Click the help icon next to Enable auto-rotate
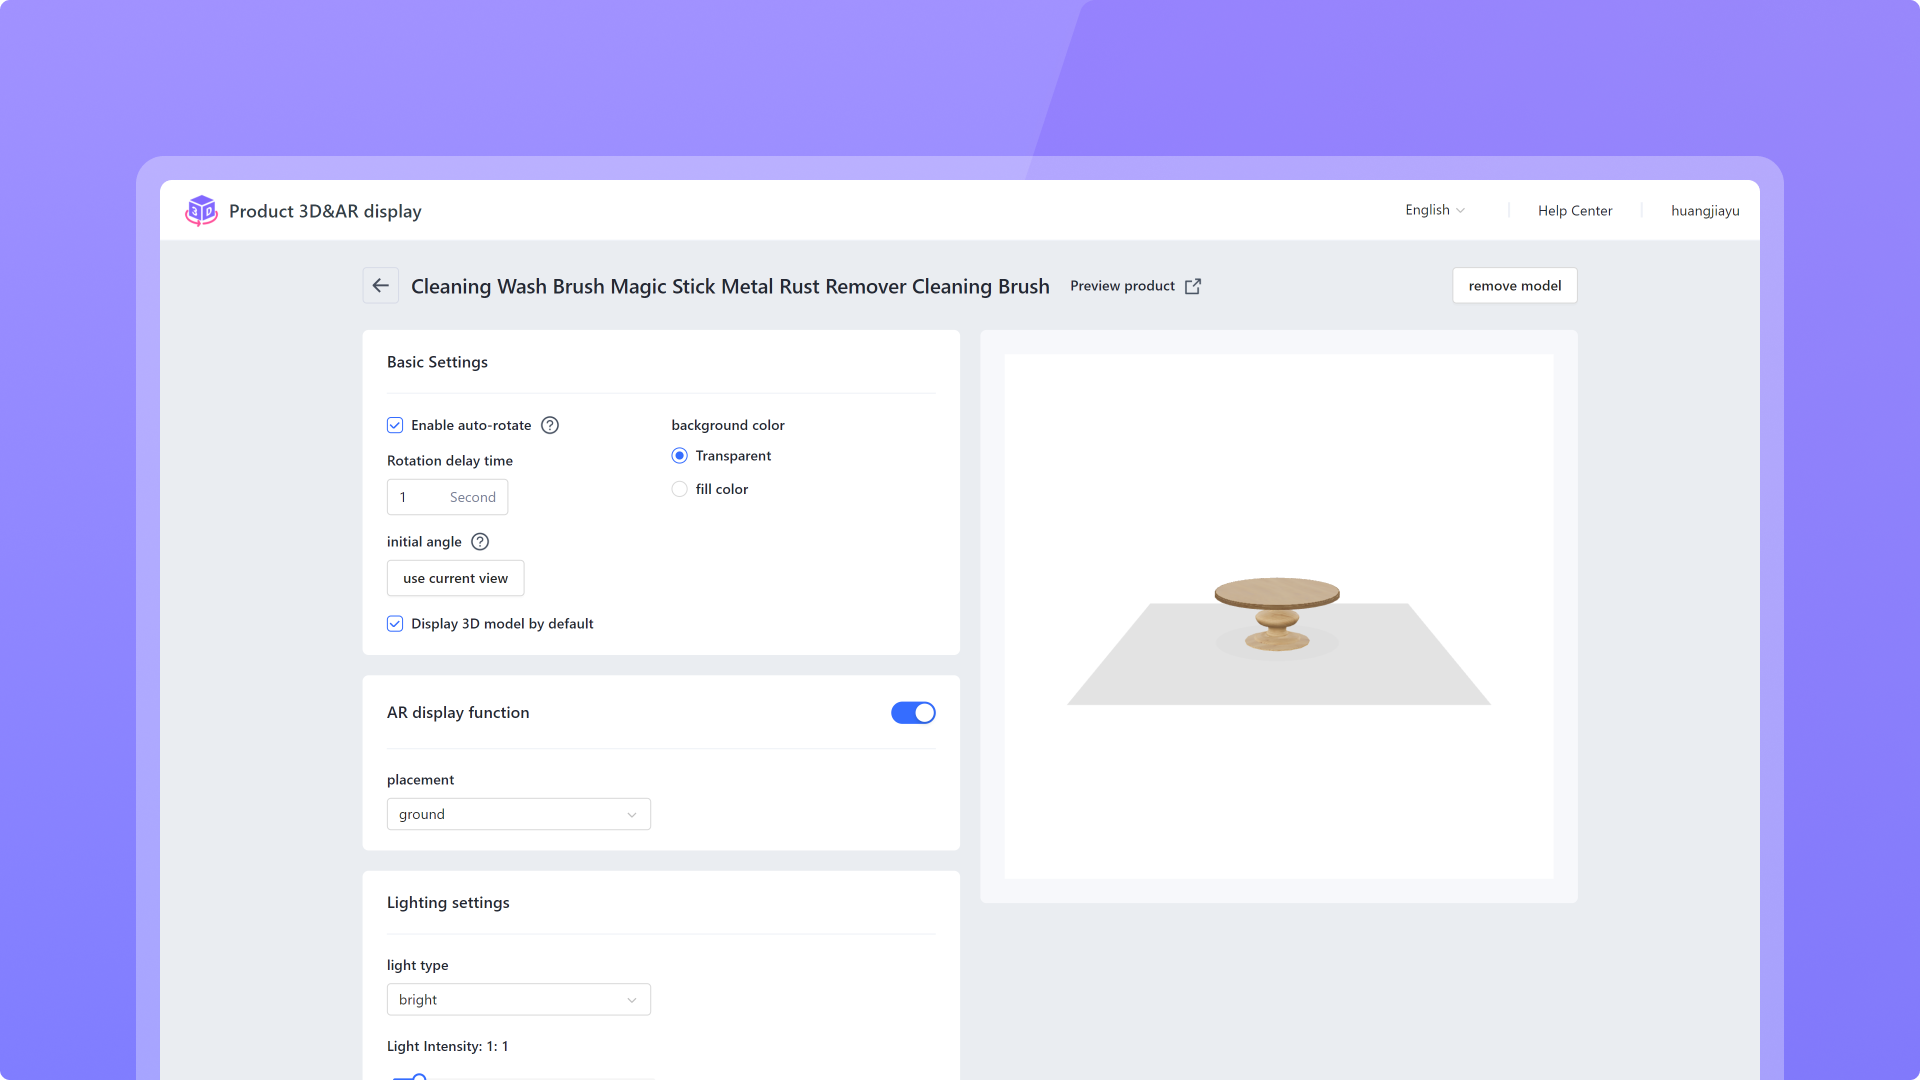The image size is (1920, 1080). [550, 425]
